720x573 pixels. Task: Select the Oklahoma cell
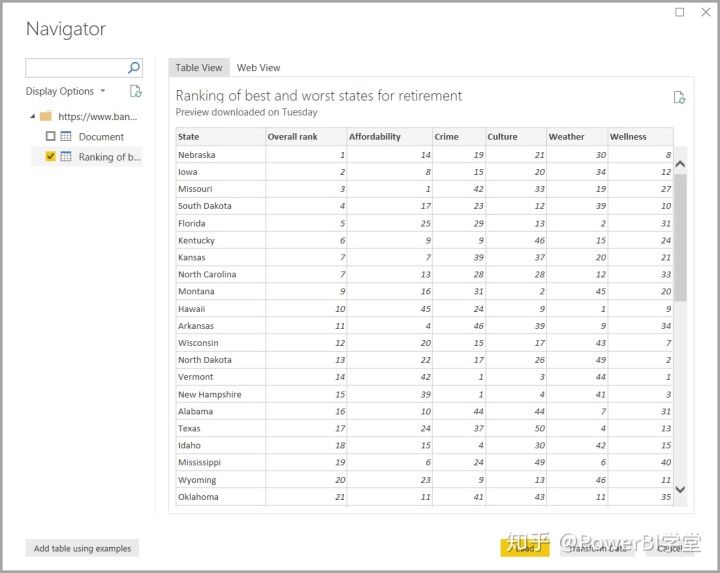(x=220, y=496)
